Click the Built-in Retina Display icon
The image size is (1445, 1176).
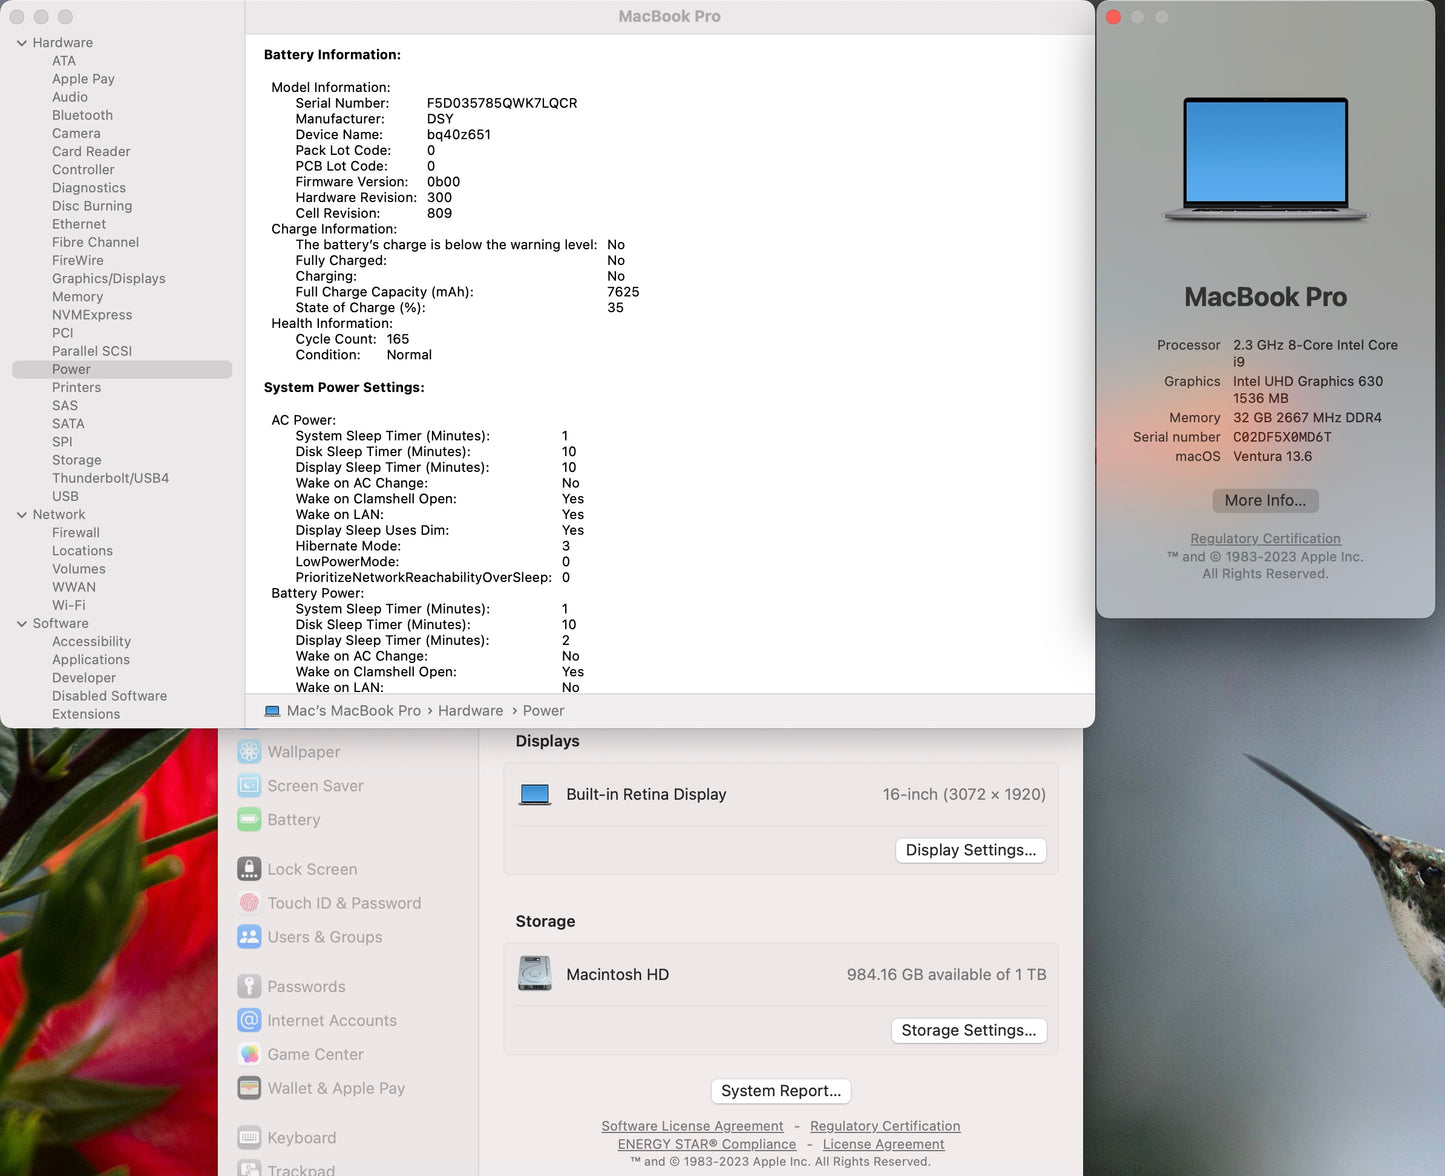(x=535, y=793)
